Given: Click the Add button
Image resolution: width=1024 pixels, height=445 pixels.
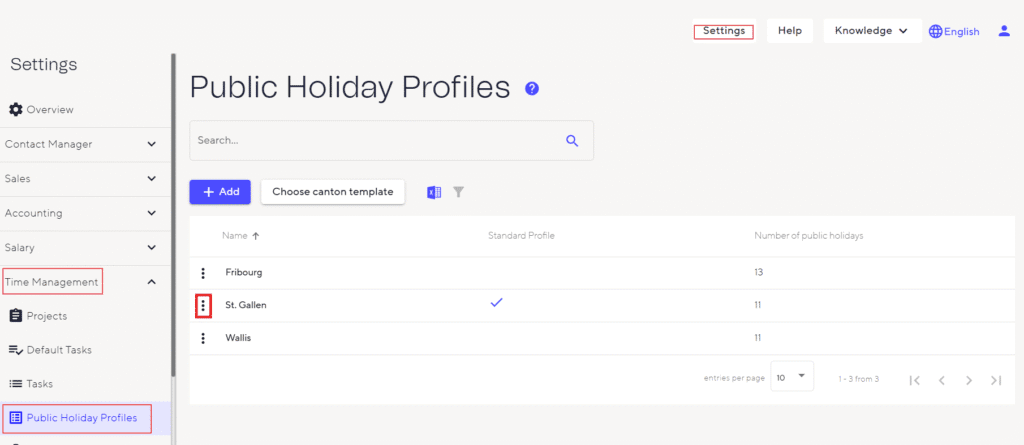Looking at the screenshot, I should tap(220, 192).
